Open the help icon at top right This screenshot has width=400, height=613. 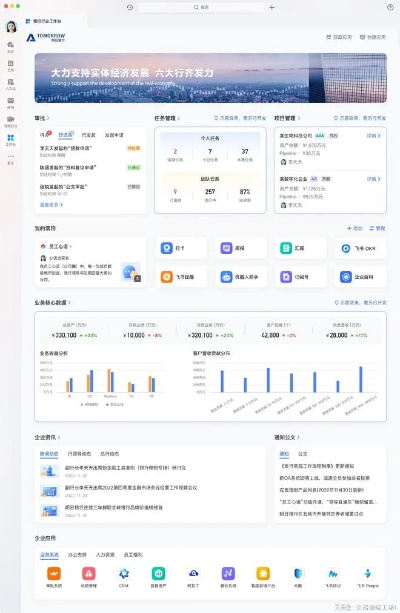click(x=390, y=7)
